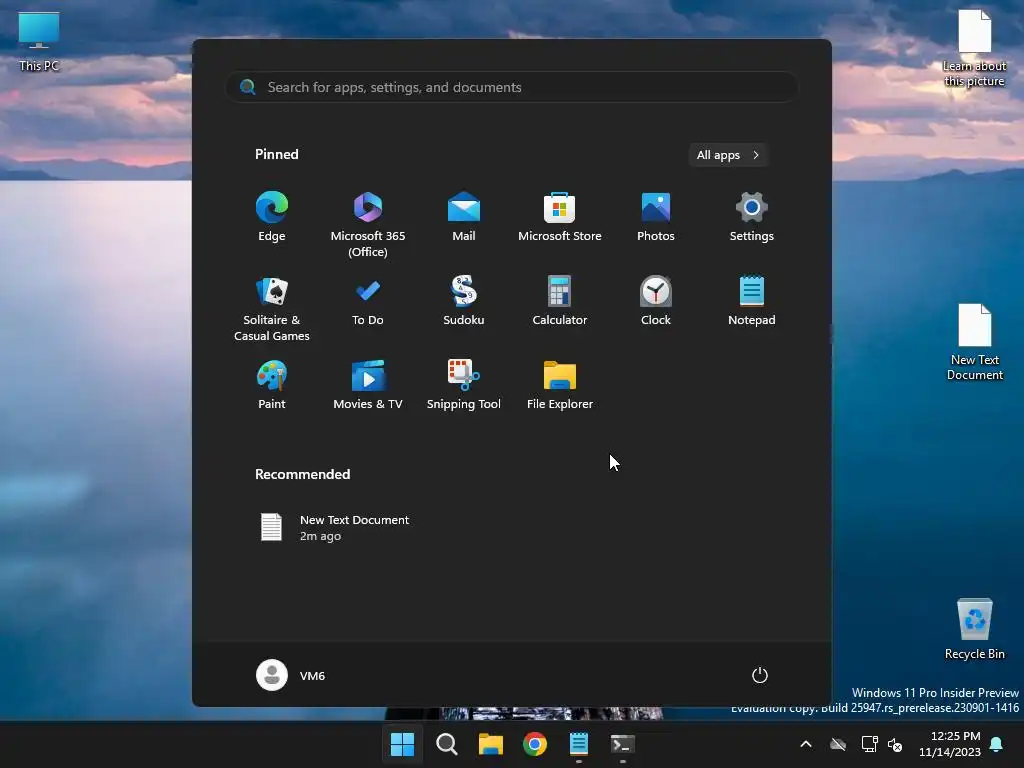This screenshot has height=768, width=1024.
Task: Open the power options button
Action: click(760, 675)
